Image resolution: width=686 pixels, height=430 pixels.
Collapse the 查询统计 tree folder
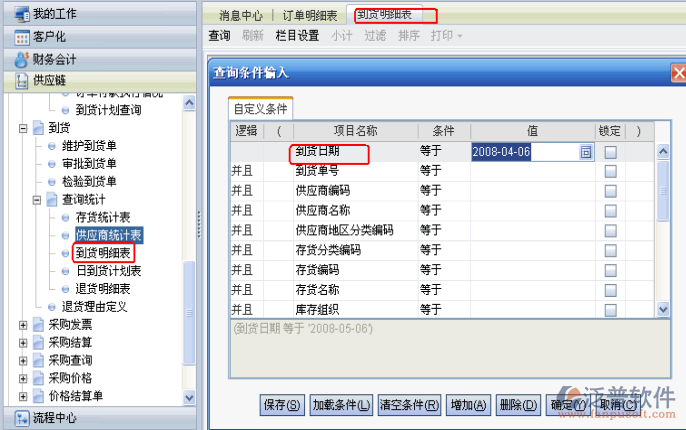pos(38,200)
